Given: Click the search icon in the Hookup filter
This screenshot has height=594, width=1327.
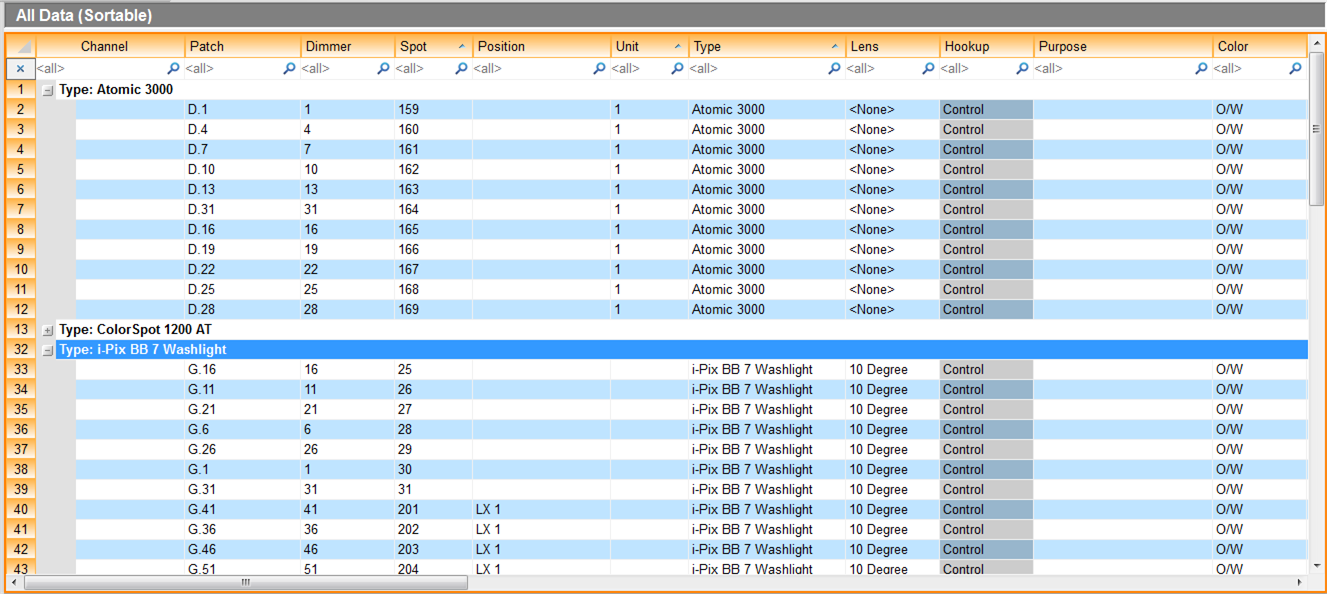Looking at the screenshot, I should pyautogui.click(x=1022, y=68).
